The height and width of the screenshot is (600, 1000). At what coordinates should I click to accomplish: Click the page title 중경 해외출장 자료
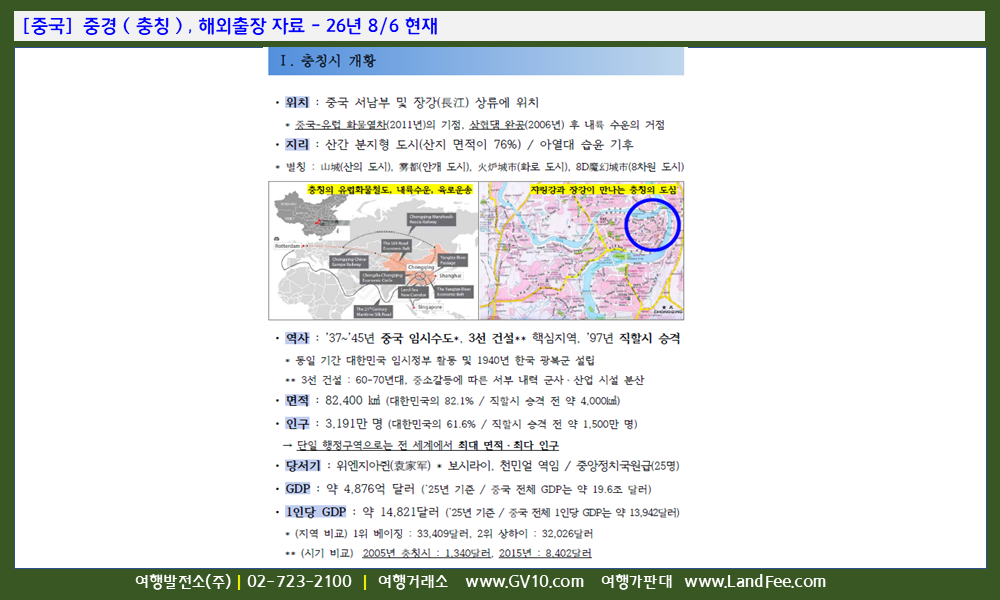[x=230, y=26]
